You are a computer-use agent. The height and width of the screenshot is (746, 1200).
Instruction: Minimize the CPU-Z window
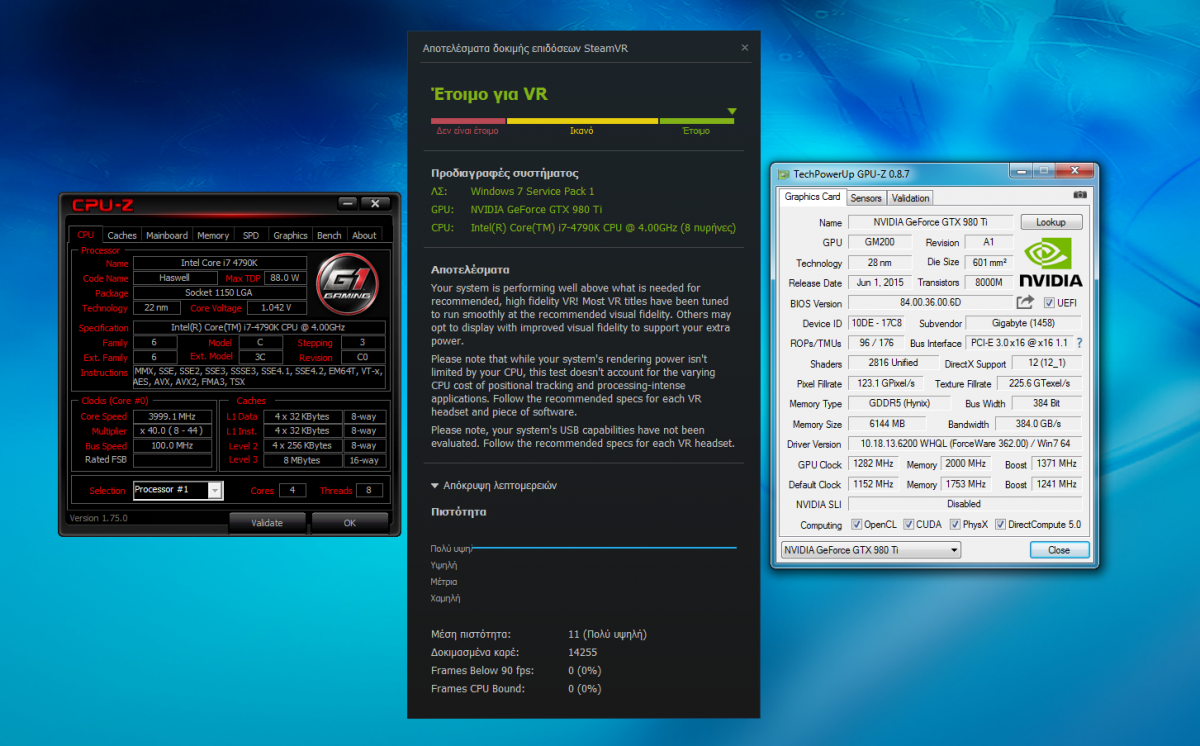pos(347,203)
